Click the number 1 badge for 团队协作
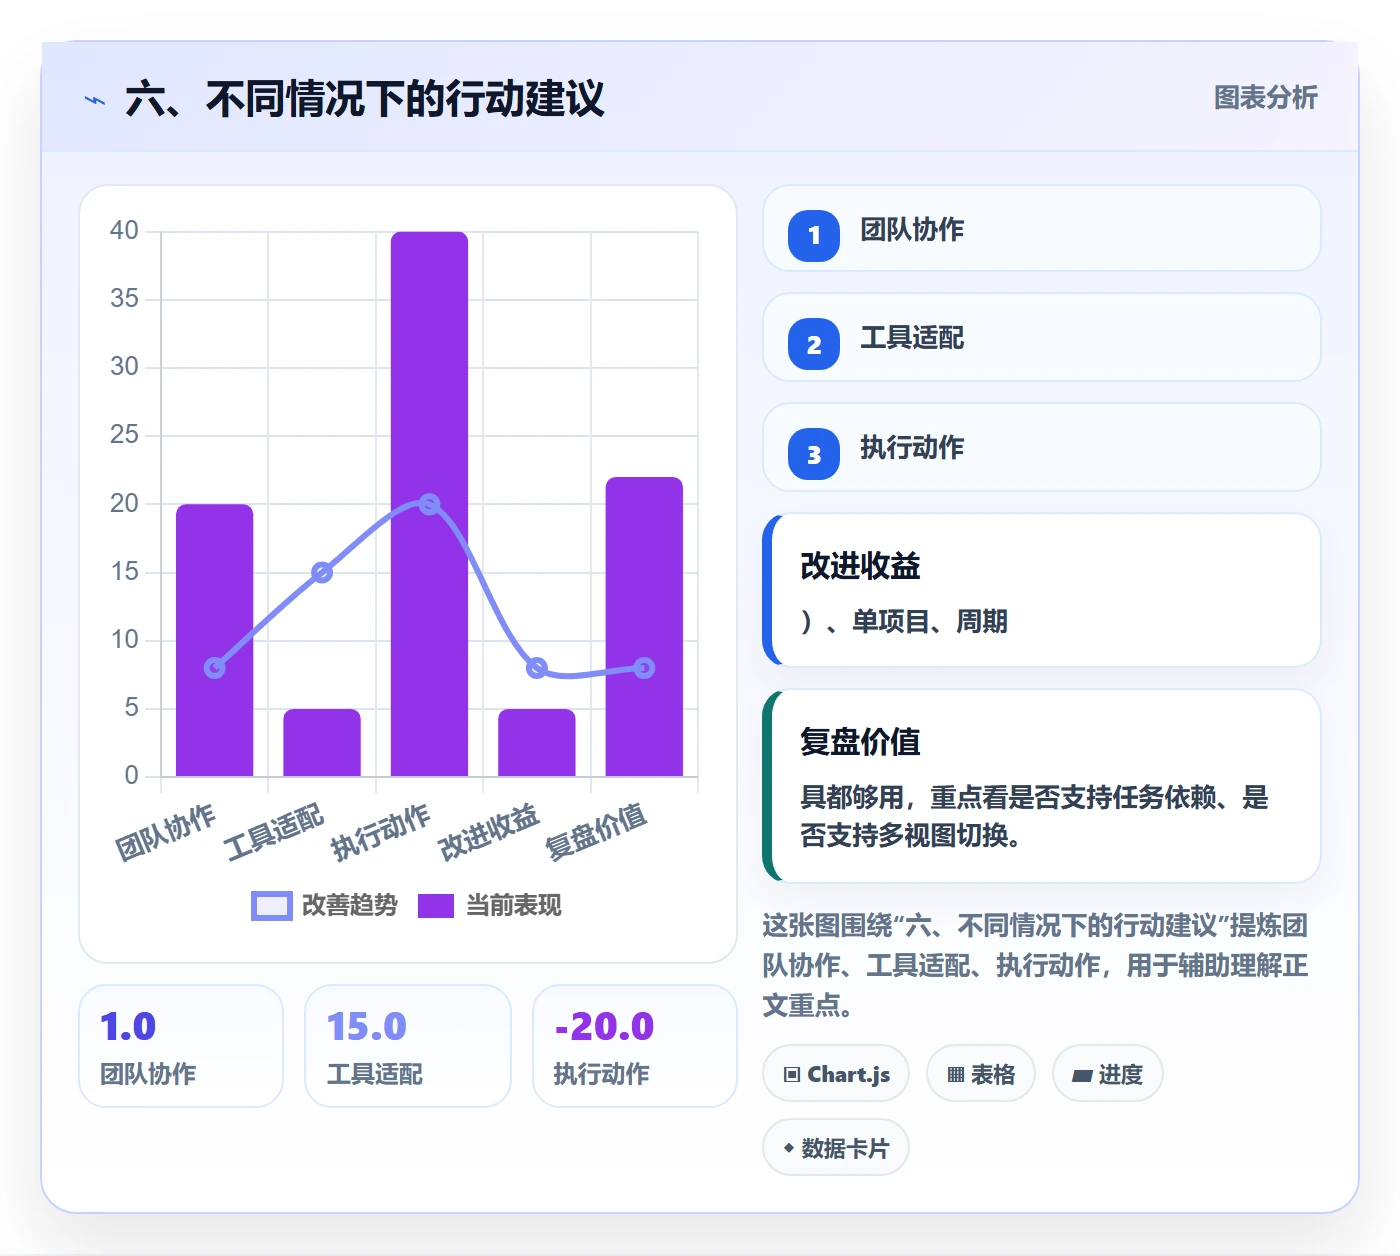Viewport: 1400px width, 1256px height. tap(814, 236)
